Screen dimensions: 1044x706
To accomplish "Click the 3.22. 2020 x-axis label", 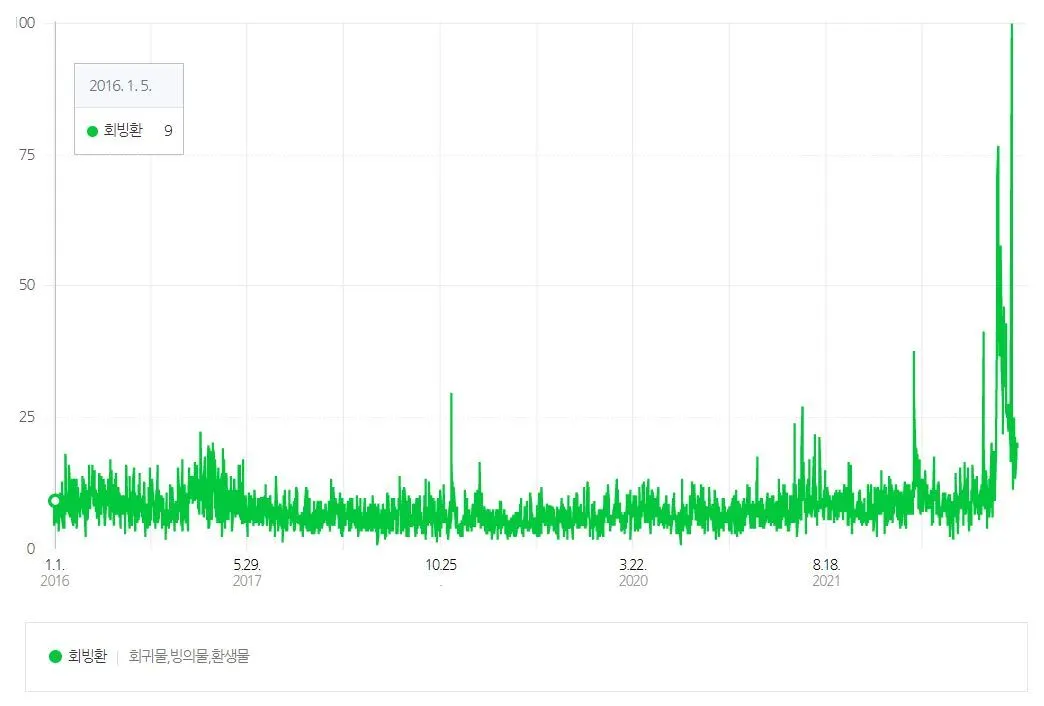I will [x=633, y=573].
